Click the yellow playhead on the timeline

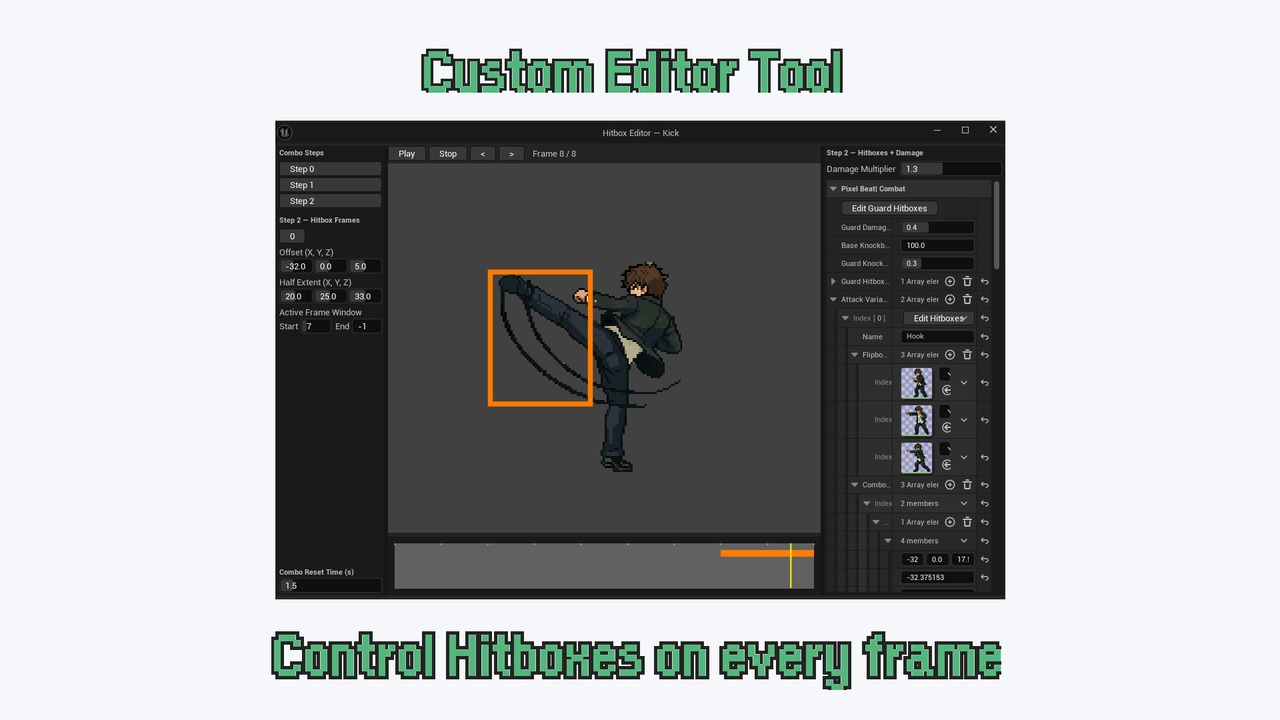point(790,567)
